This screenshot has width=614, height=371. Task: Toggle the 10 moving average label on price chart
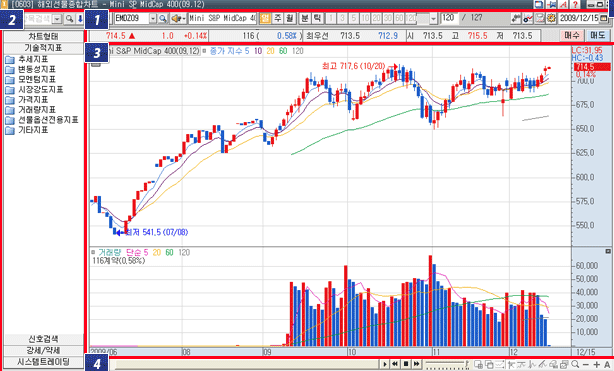pyautogui.click(x=258, y=51)
